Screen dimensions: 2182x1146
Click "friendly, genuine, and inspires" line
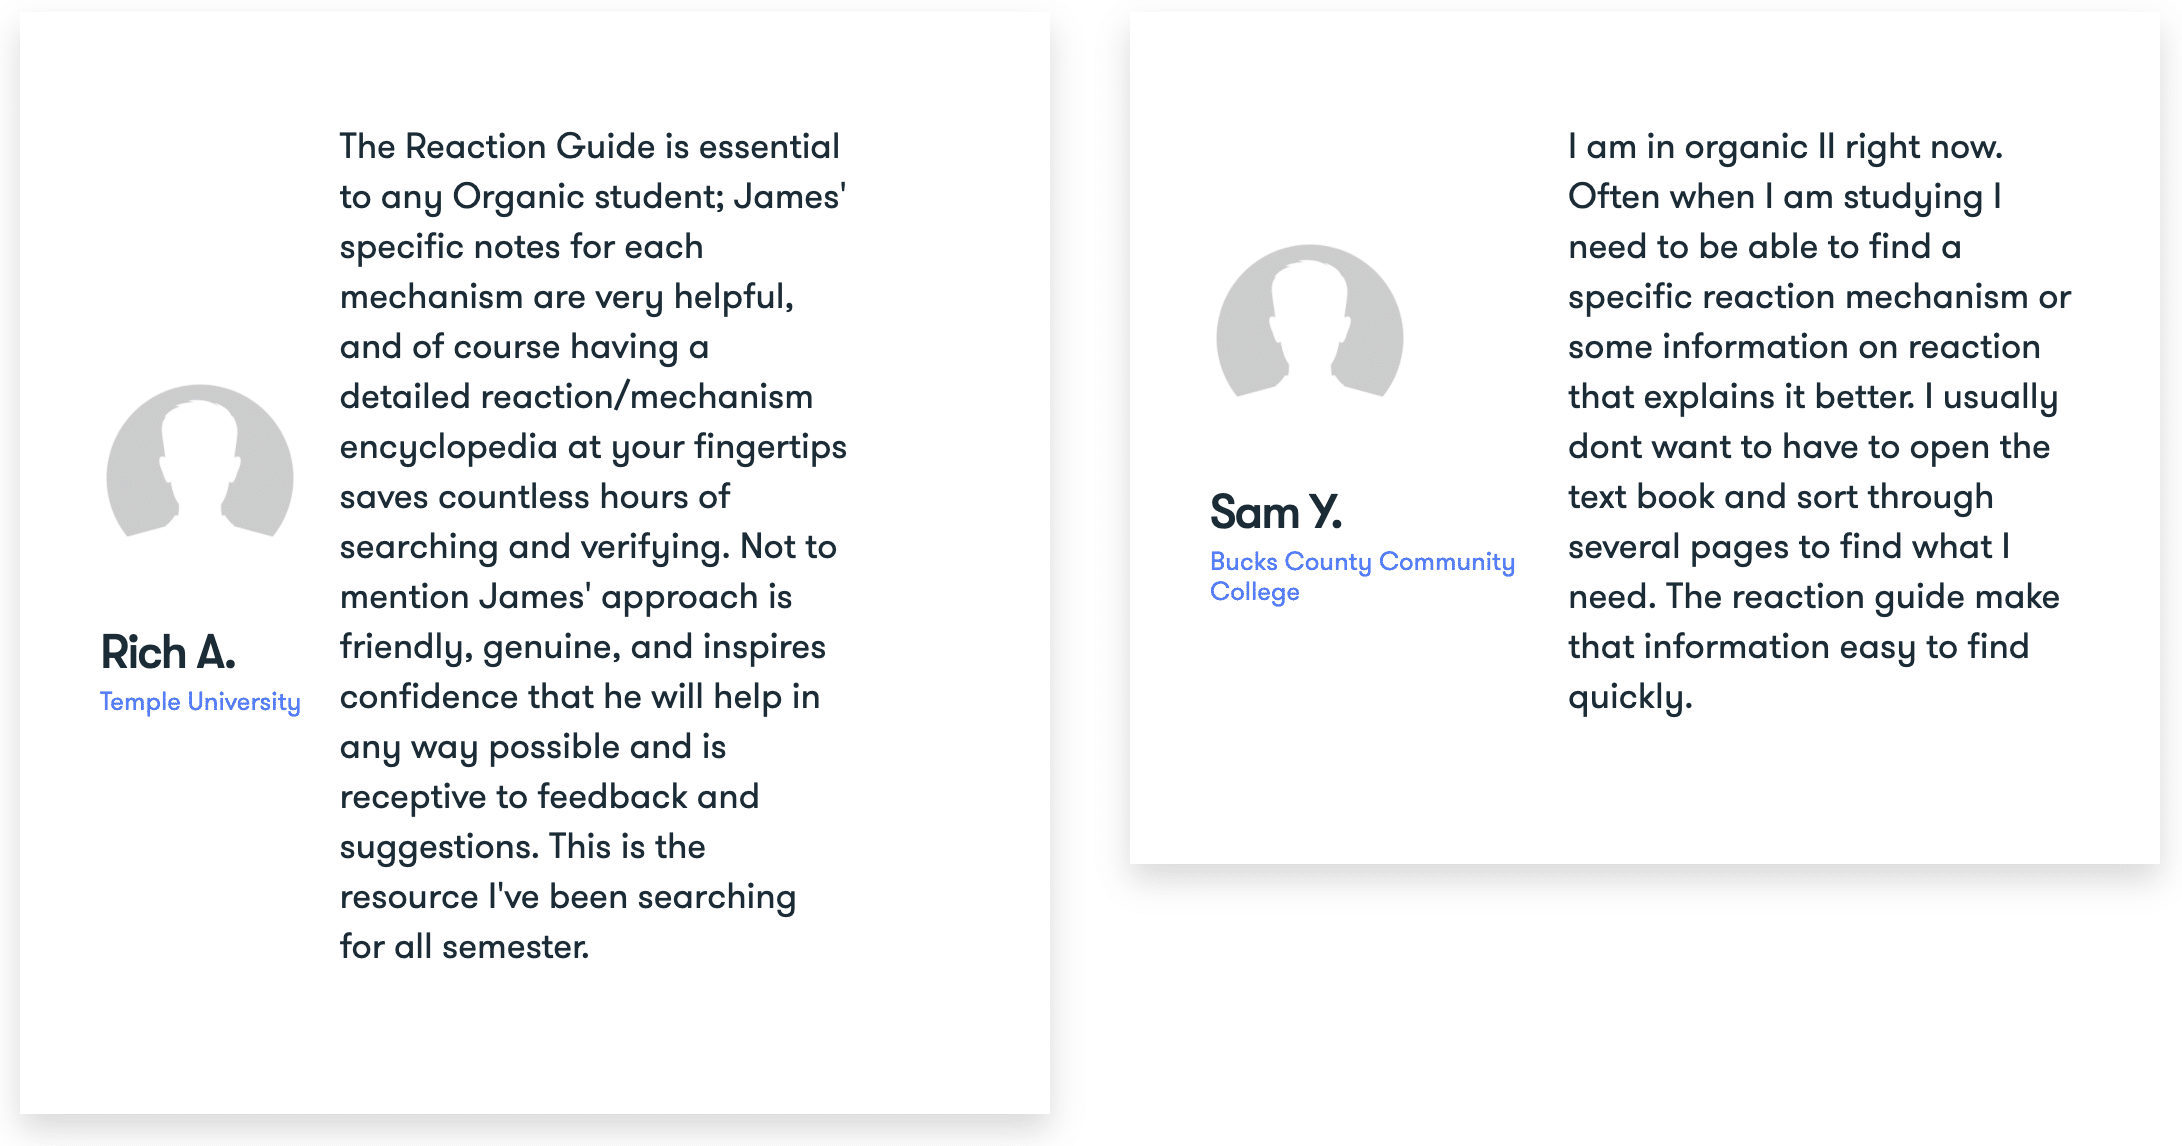coord(583,647)
